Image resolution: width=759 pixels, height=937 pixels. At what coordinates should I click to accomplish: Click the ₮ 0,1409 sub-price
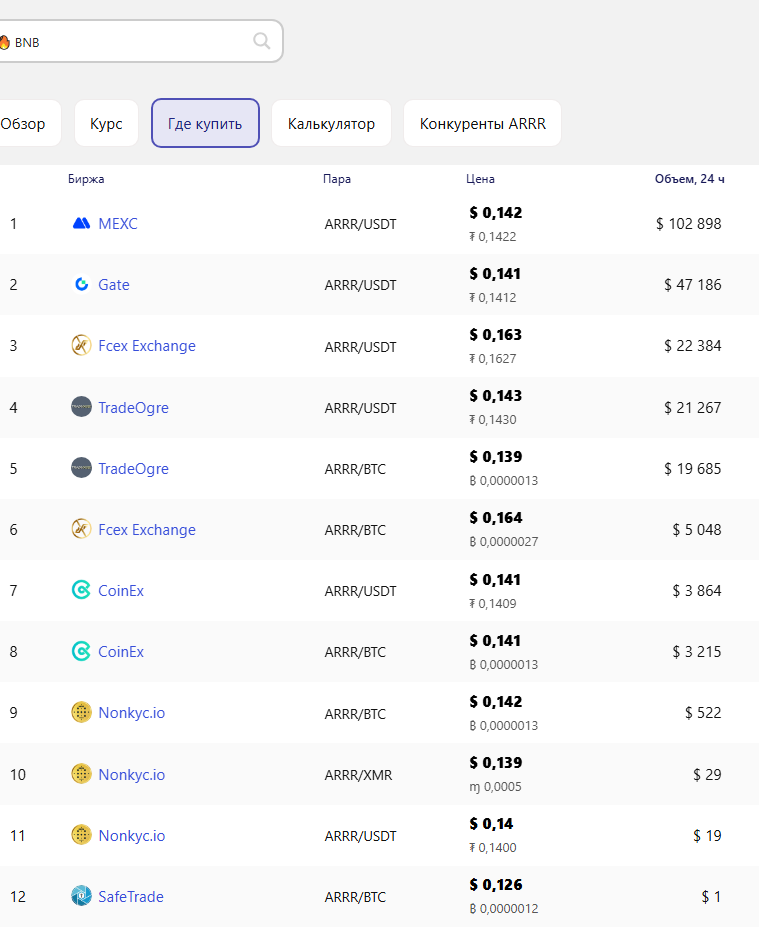point(492,604)
